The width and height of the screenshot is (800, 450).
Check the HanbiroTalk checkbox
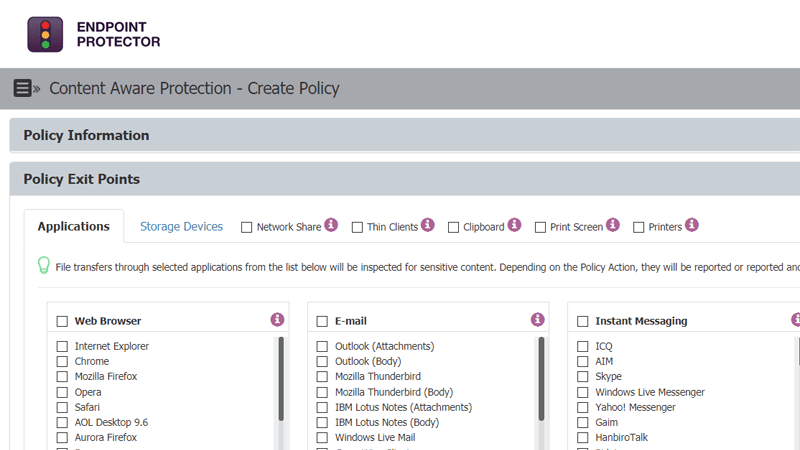[583, 438]
